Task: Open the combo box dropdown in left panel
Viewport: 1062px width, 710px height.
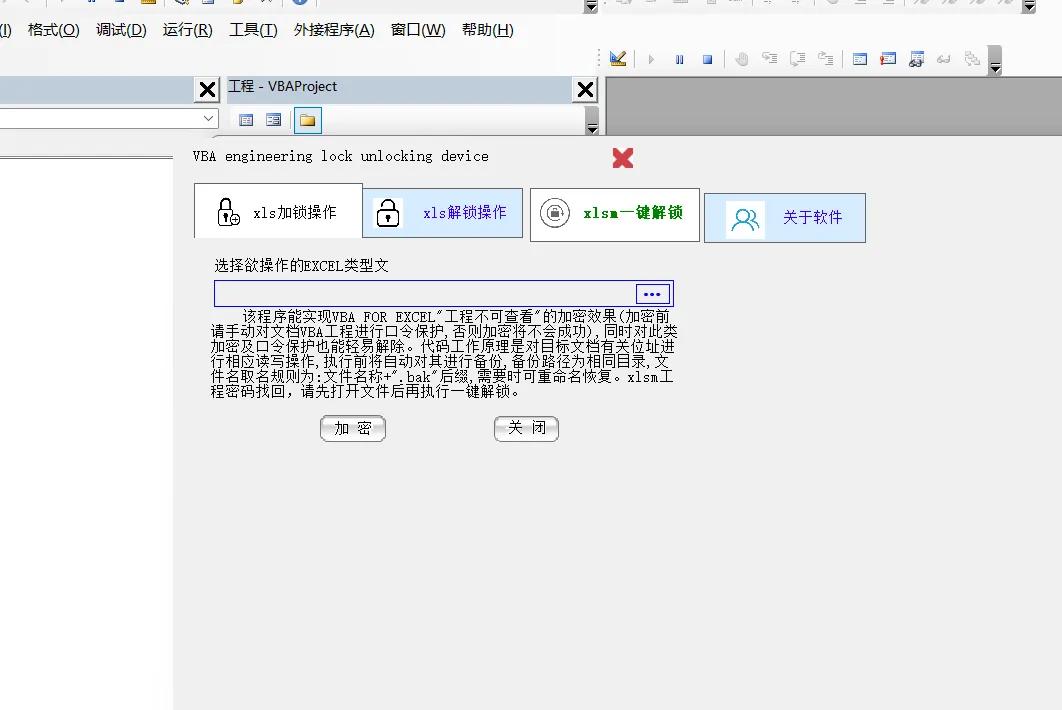Action: pyautogui.click(x=209, y=119)
